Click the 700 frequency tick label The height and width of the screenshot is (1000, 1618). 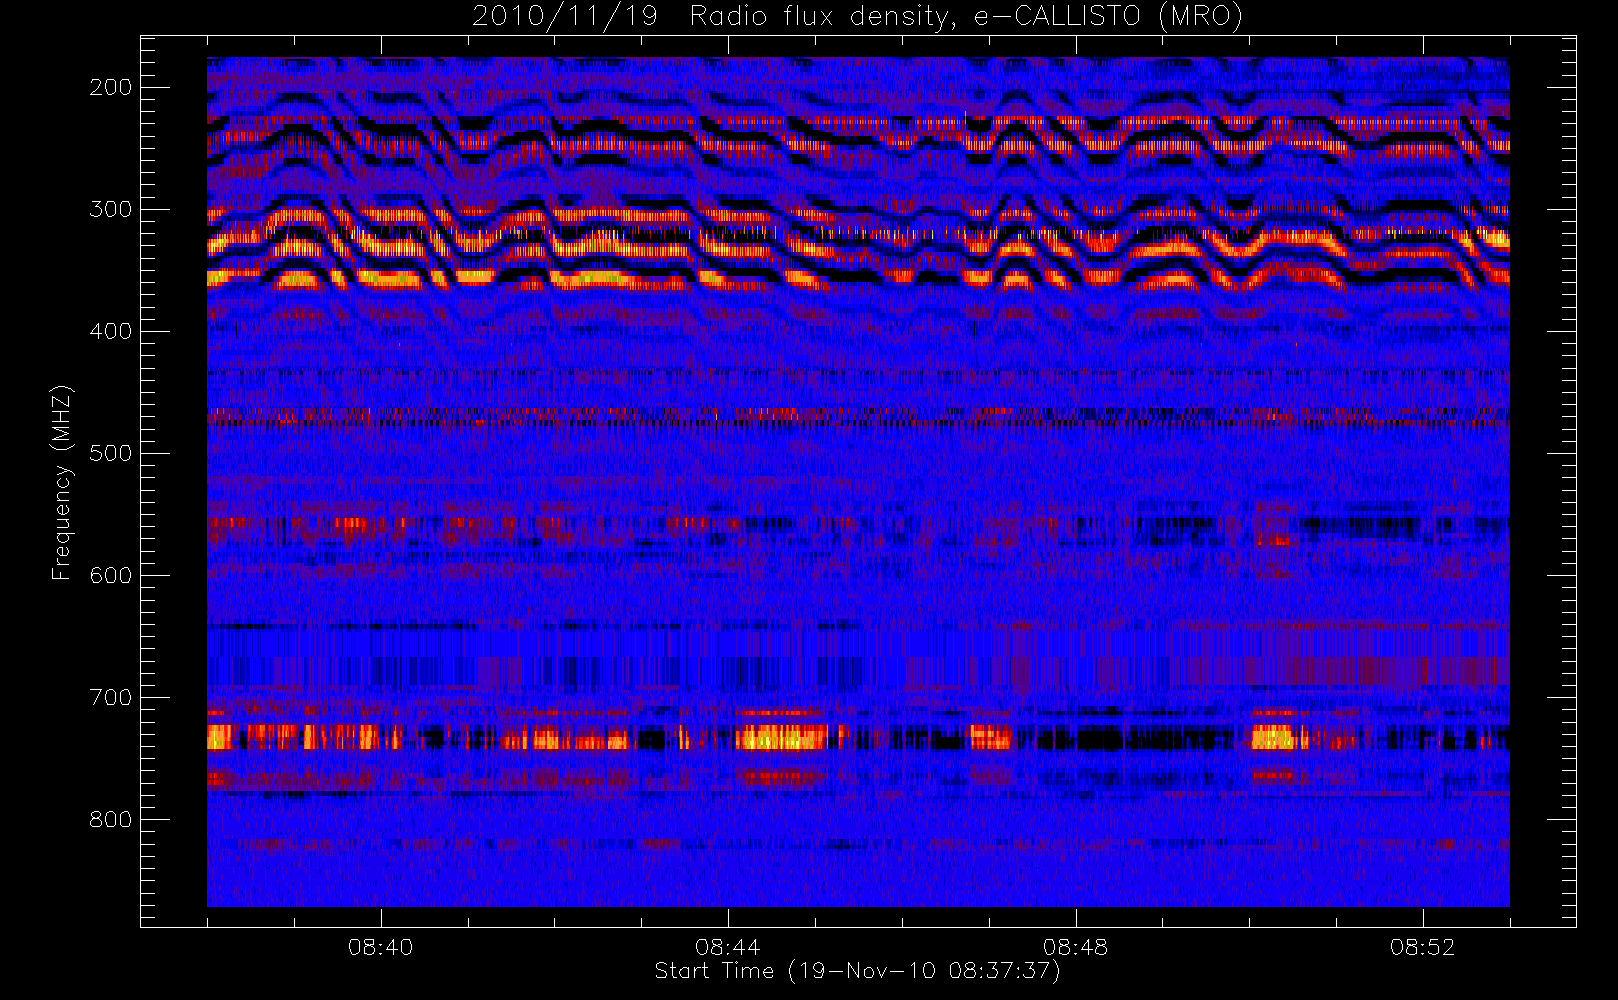[110, 697]
